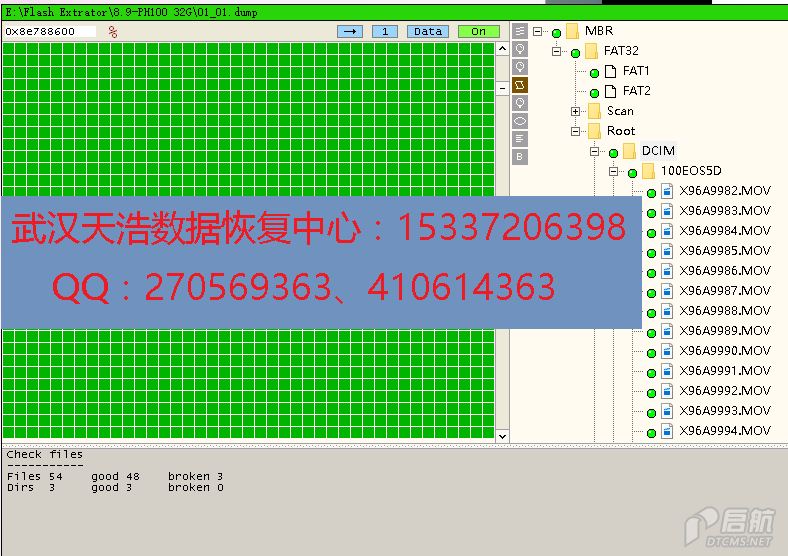Click the top icon of the vertical toolbar
Screen dimensions: 788x556
coord(520,31)
